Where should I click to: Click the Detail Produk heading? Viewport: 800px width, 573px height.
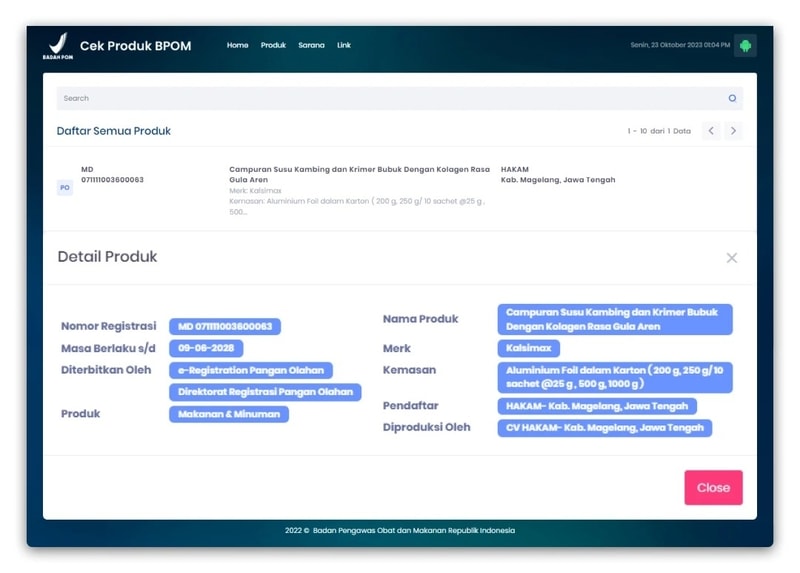pos(107,256)
